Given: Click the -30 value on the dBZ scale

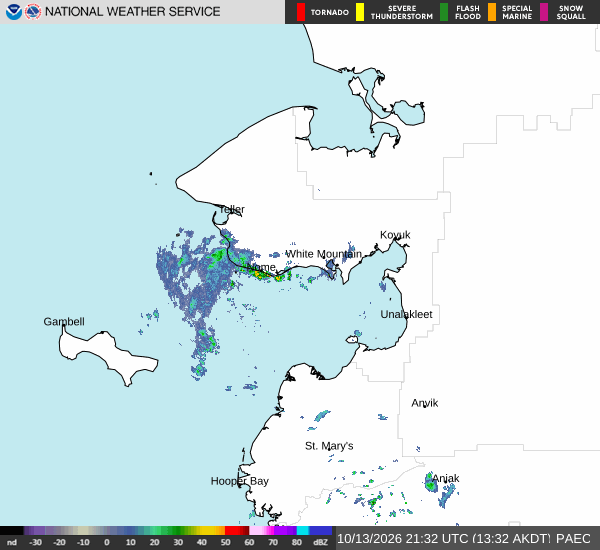Looking at the screenshot, I should (x=35, y=542).
